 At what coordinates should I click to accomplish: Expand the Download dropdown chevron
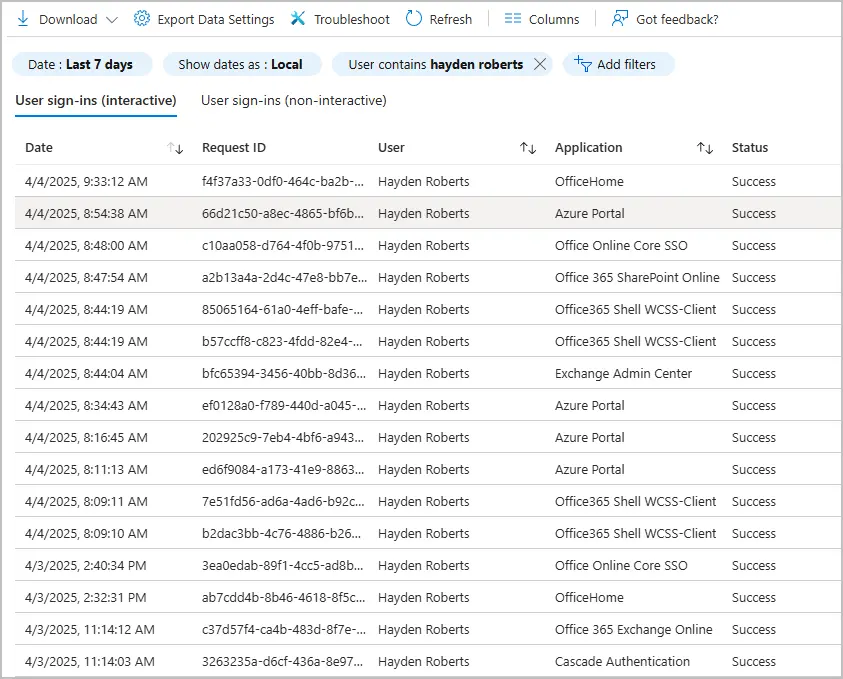[x=112, y=20]
